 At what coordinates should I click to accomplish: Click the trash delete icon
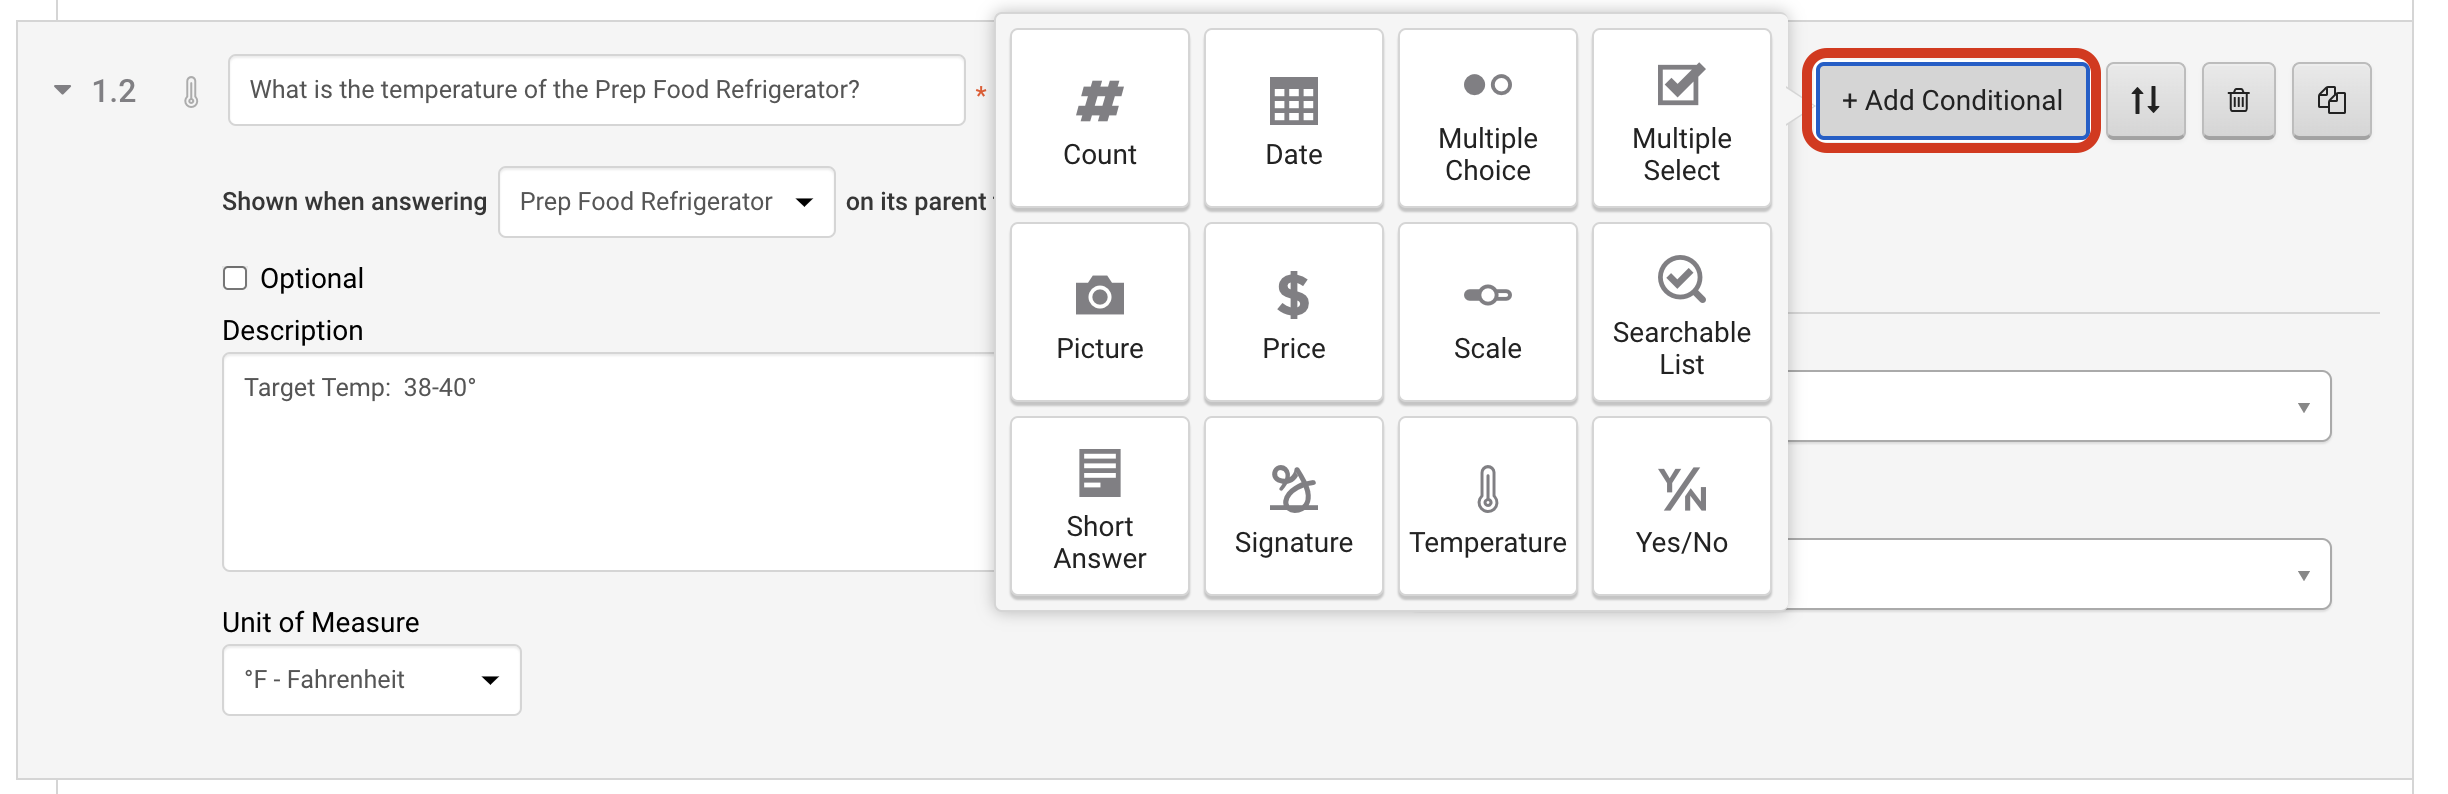(2238, 100)
